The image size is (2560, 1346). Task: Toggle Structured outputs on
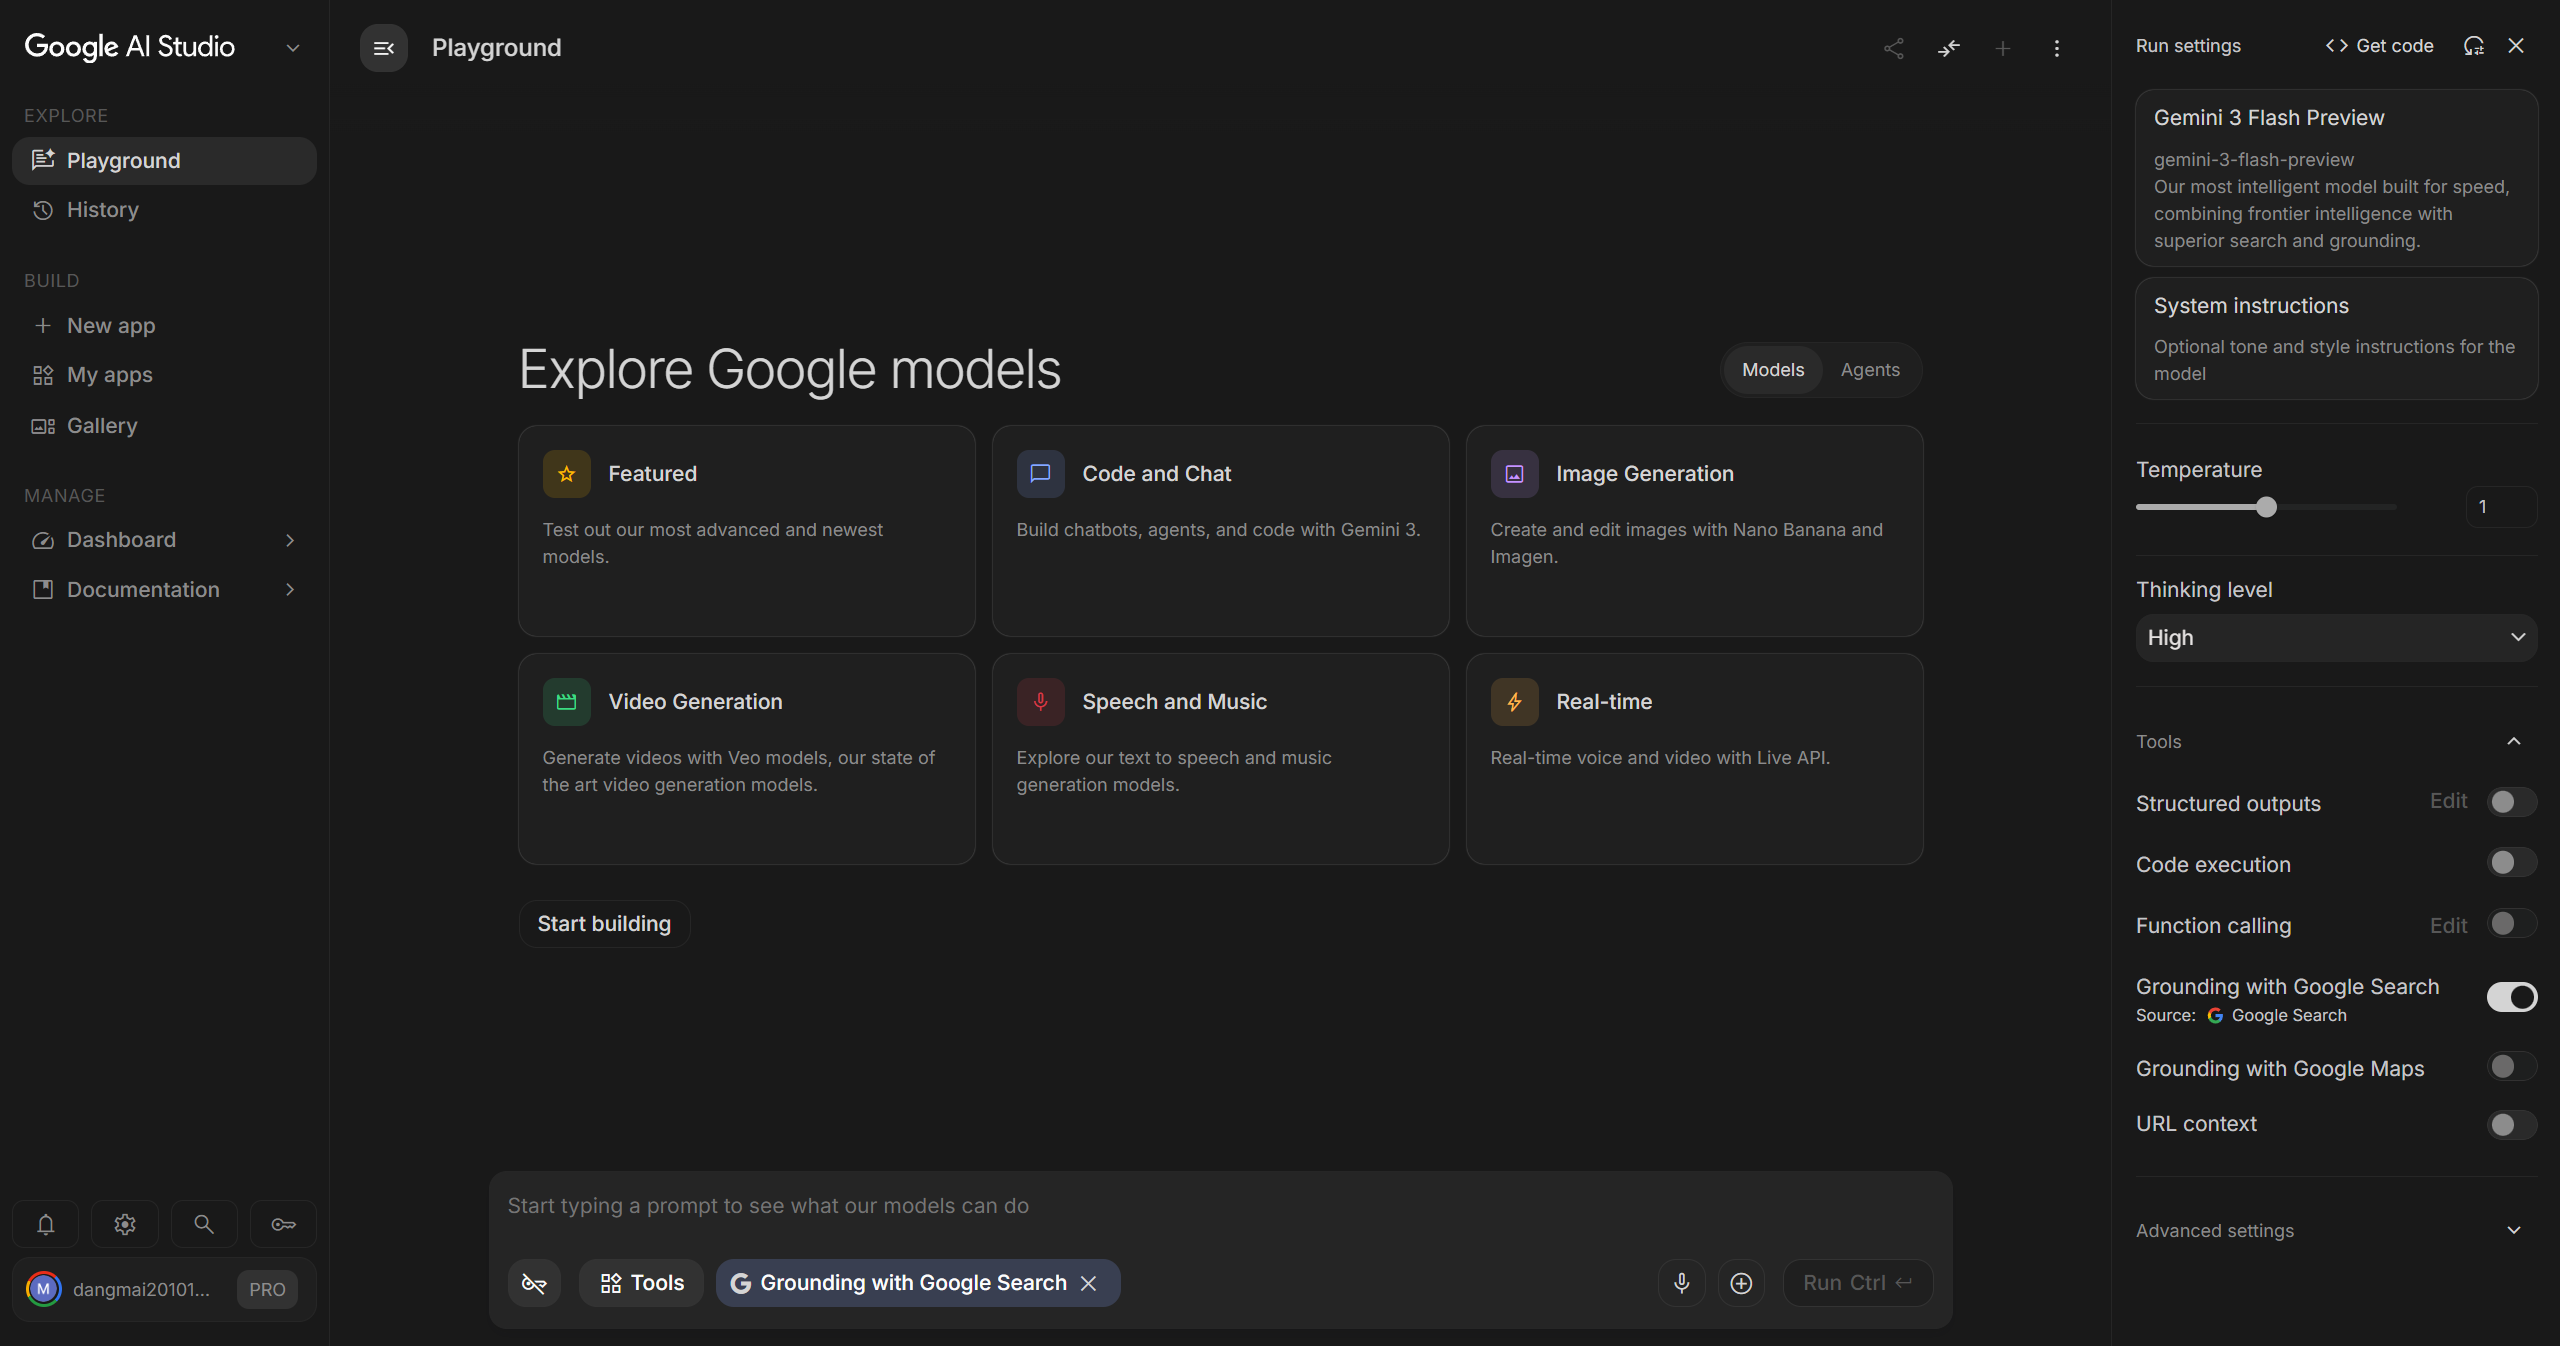(x=2511, y=802)
